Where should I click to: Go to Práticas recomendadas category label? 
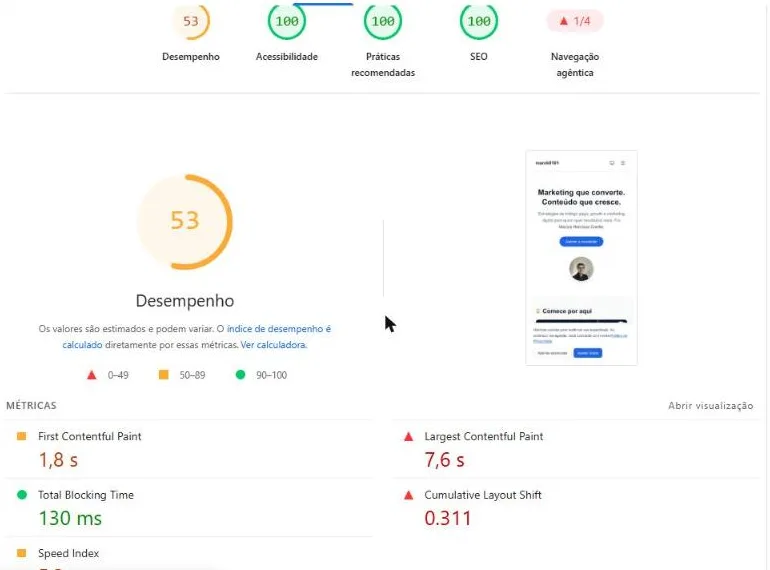(383, 64)
